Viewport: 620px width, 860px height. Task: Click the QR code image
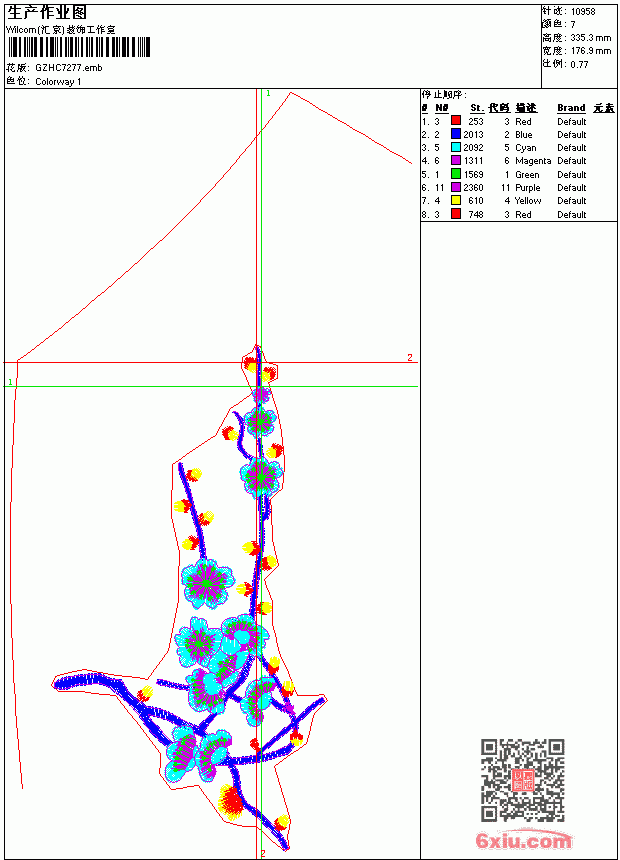[x=522, y=780]
